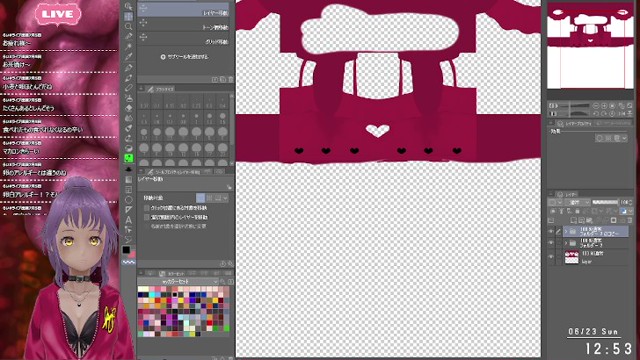Select the magnifier Zoom tool
Viewport: 640px width, 360px height.
coord(128,27)
